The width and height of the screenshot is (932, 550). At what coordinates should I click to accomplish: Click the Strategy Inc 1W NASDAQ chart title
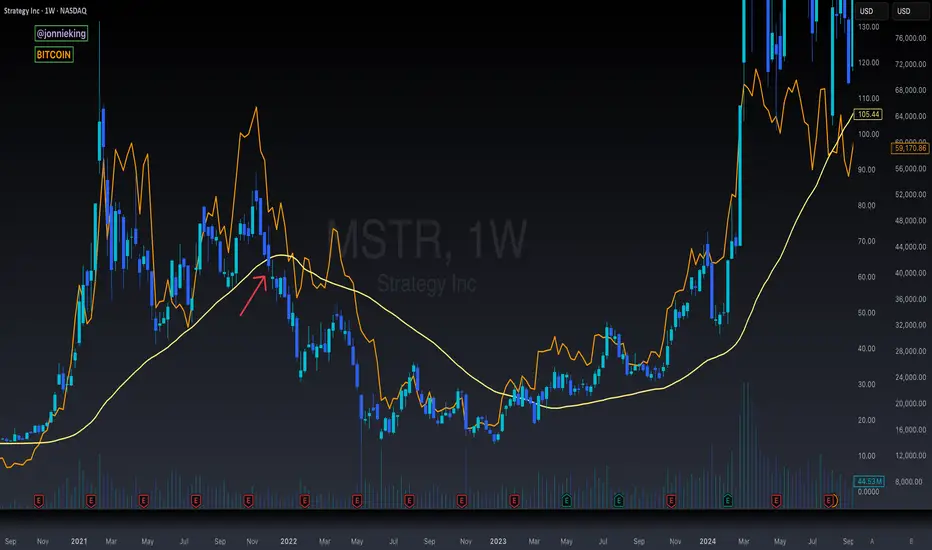45,11
